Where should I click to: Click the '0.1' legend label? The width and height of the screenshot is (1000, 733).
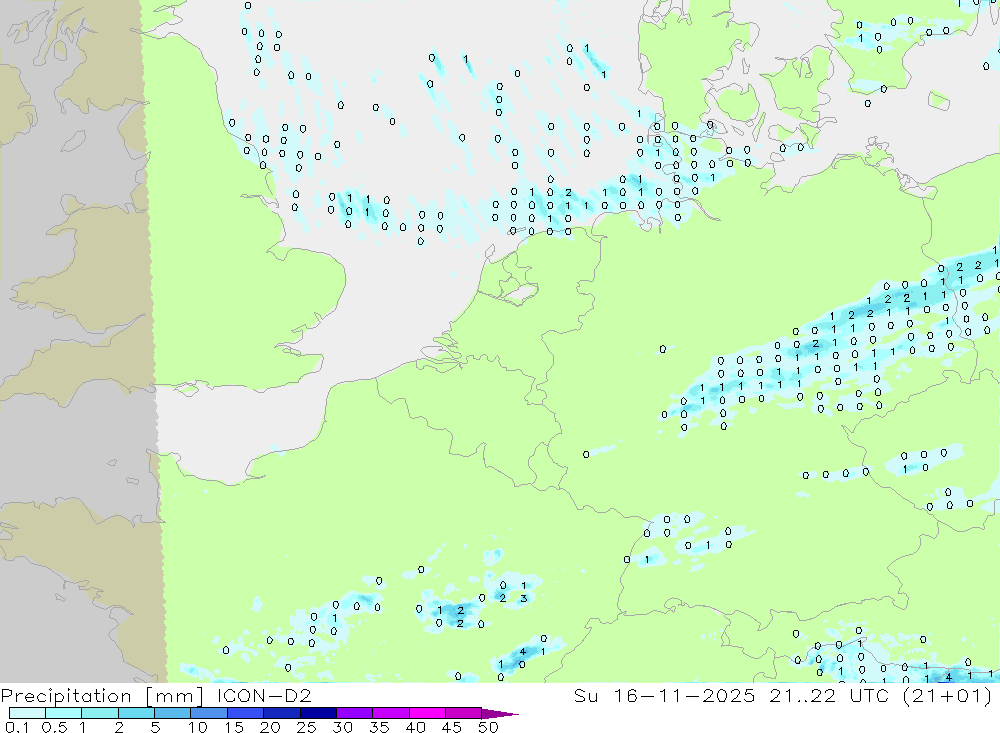[17, 727]
